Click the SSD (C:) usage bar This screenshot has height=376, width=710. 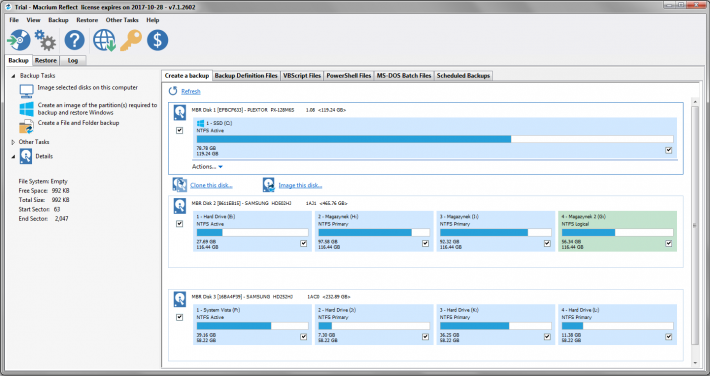coord(435,139)
